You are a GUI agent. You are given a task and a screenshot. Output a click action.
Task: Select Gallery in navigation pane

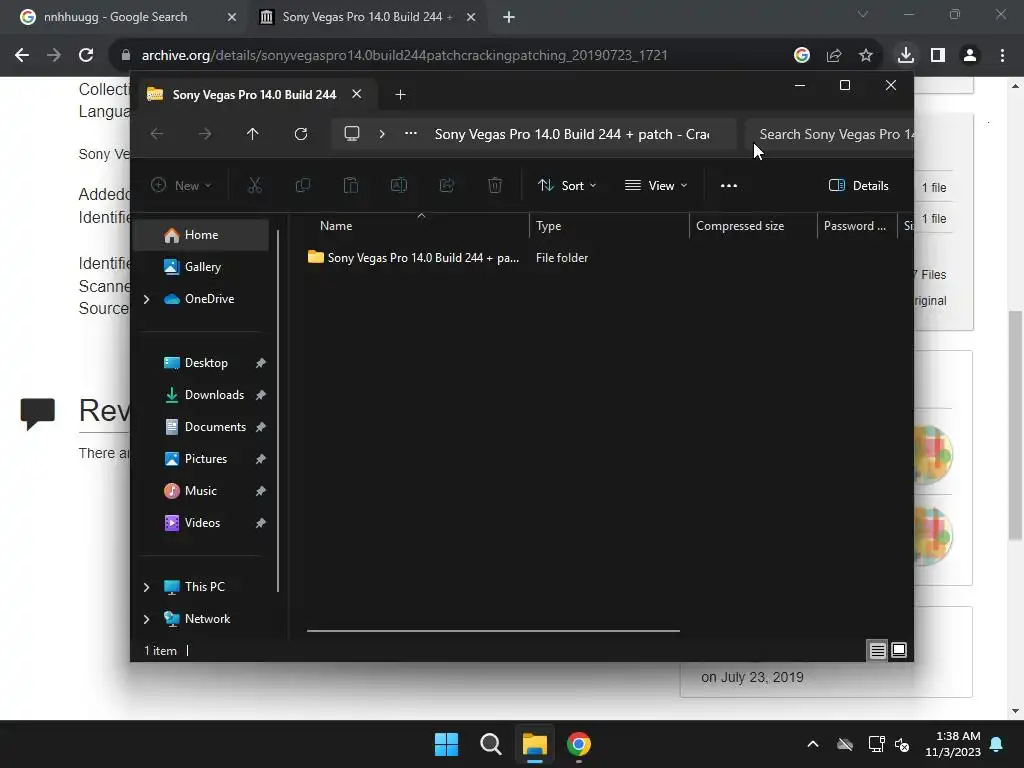tap(201, 267)
